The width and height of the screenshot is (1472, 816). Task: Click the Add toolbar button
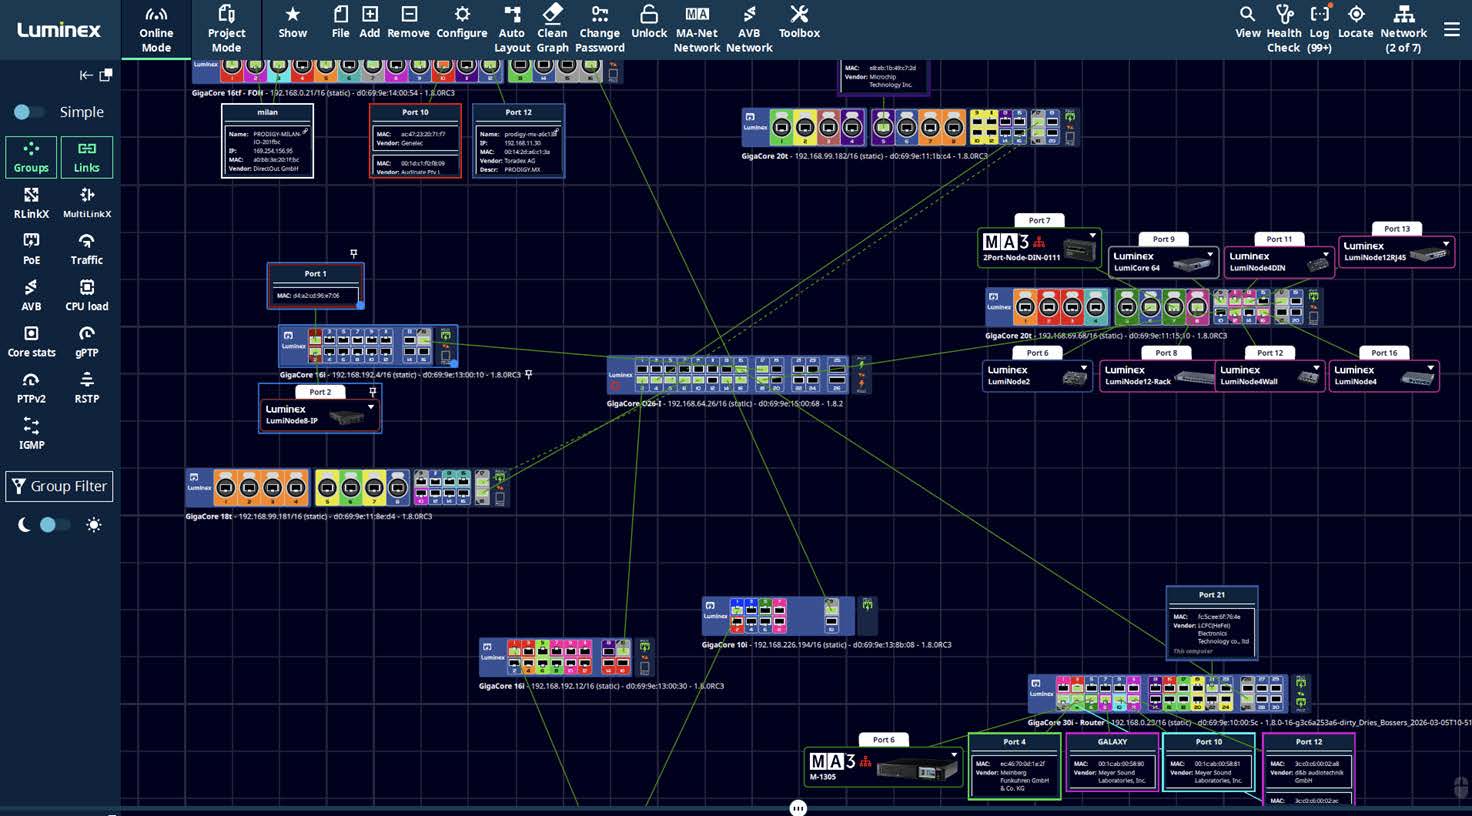coord(369,22)
